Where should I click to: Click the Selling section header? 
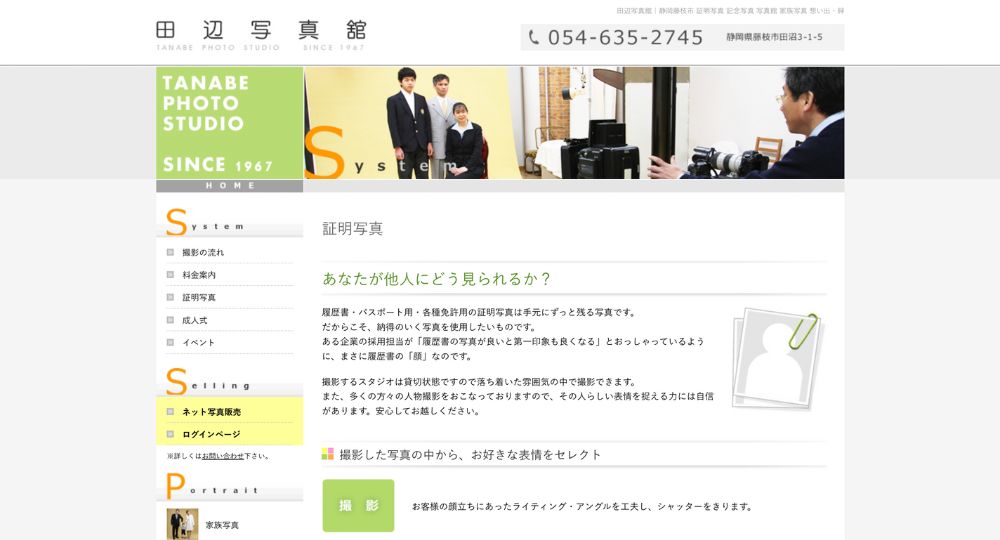click(230, 382)
